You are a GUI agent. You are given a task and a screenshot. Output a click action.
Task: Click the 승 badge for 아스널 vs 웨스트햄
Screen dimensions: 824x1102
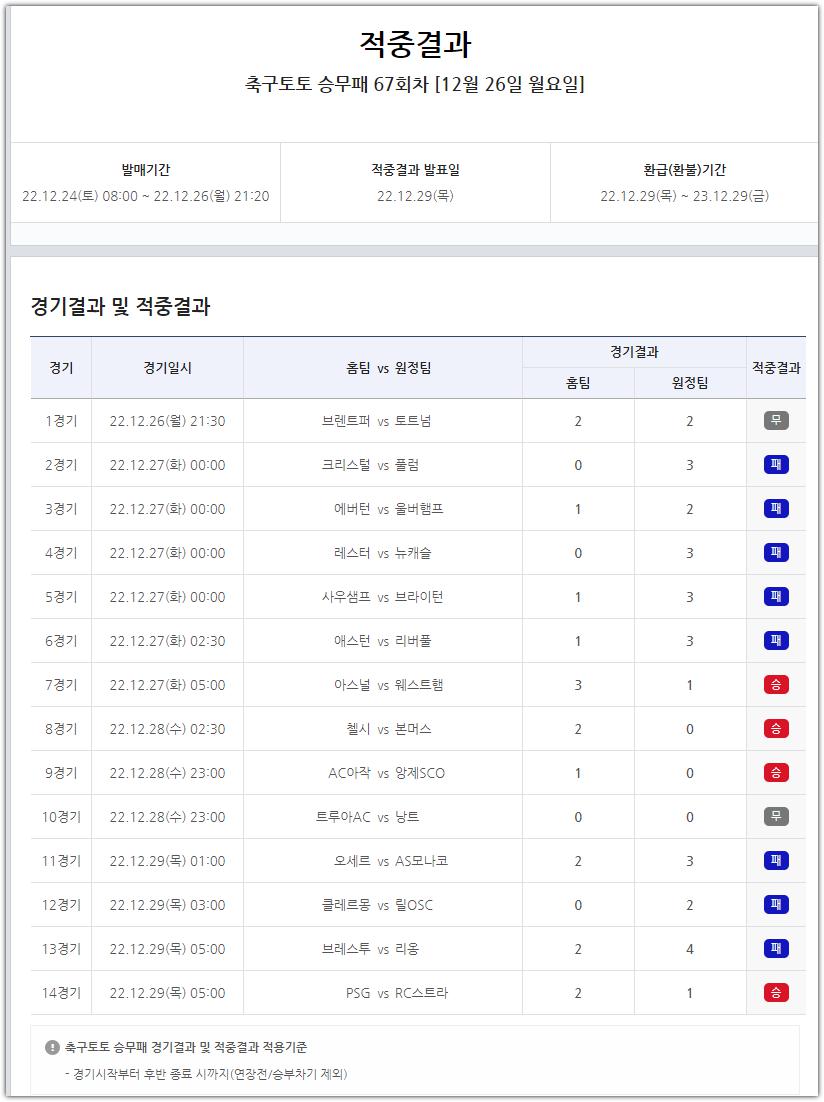pos(775,685)
